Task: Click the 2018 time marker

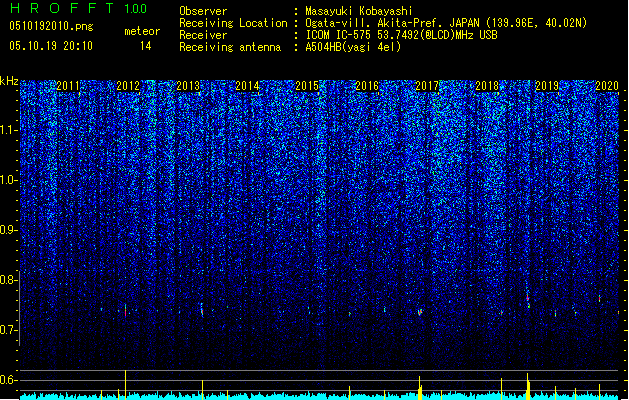Action: click(487, 86)
